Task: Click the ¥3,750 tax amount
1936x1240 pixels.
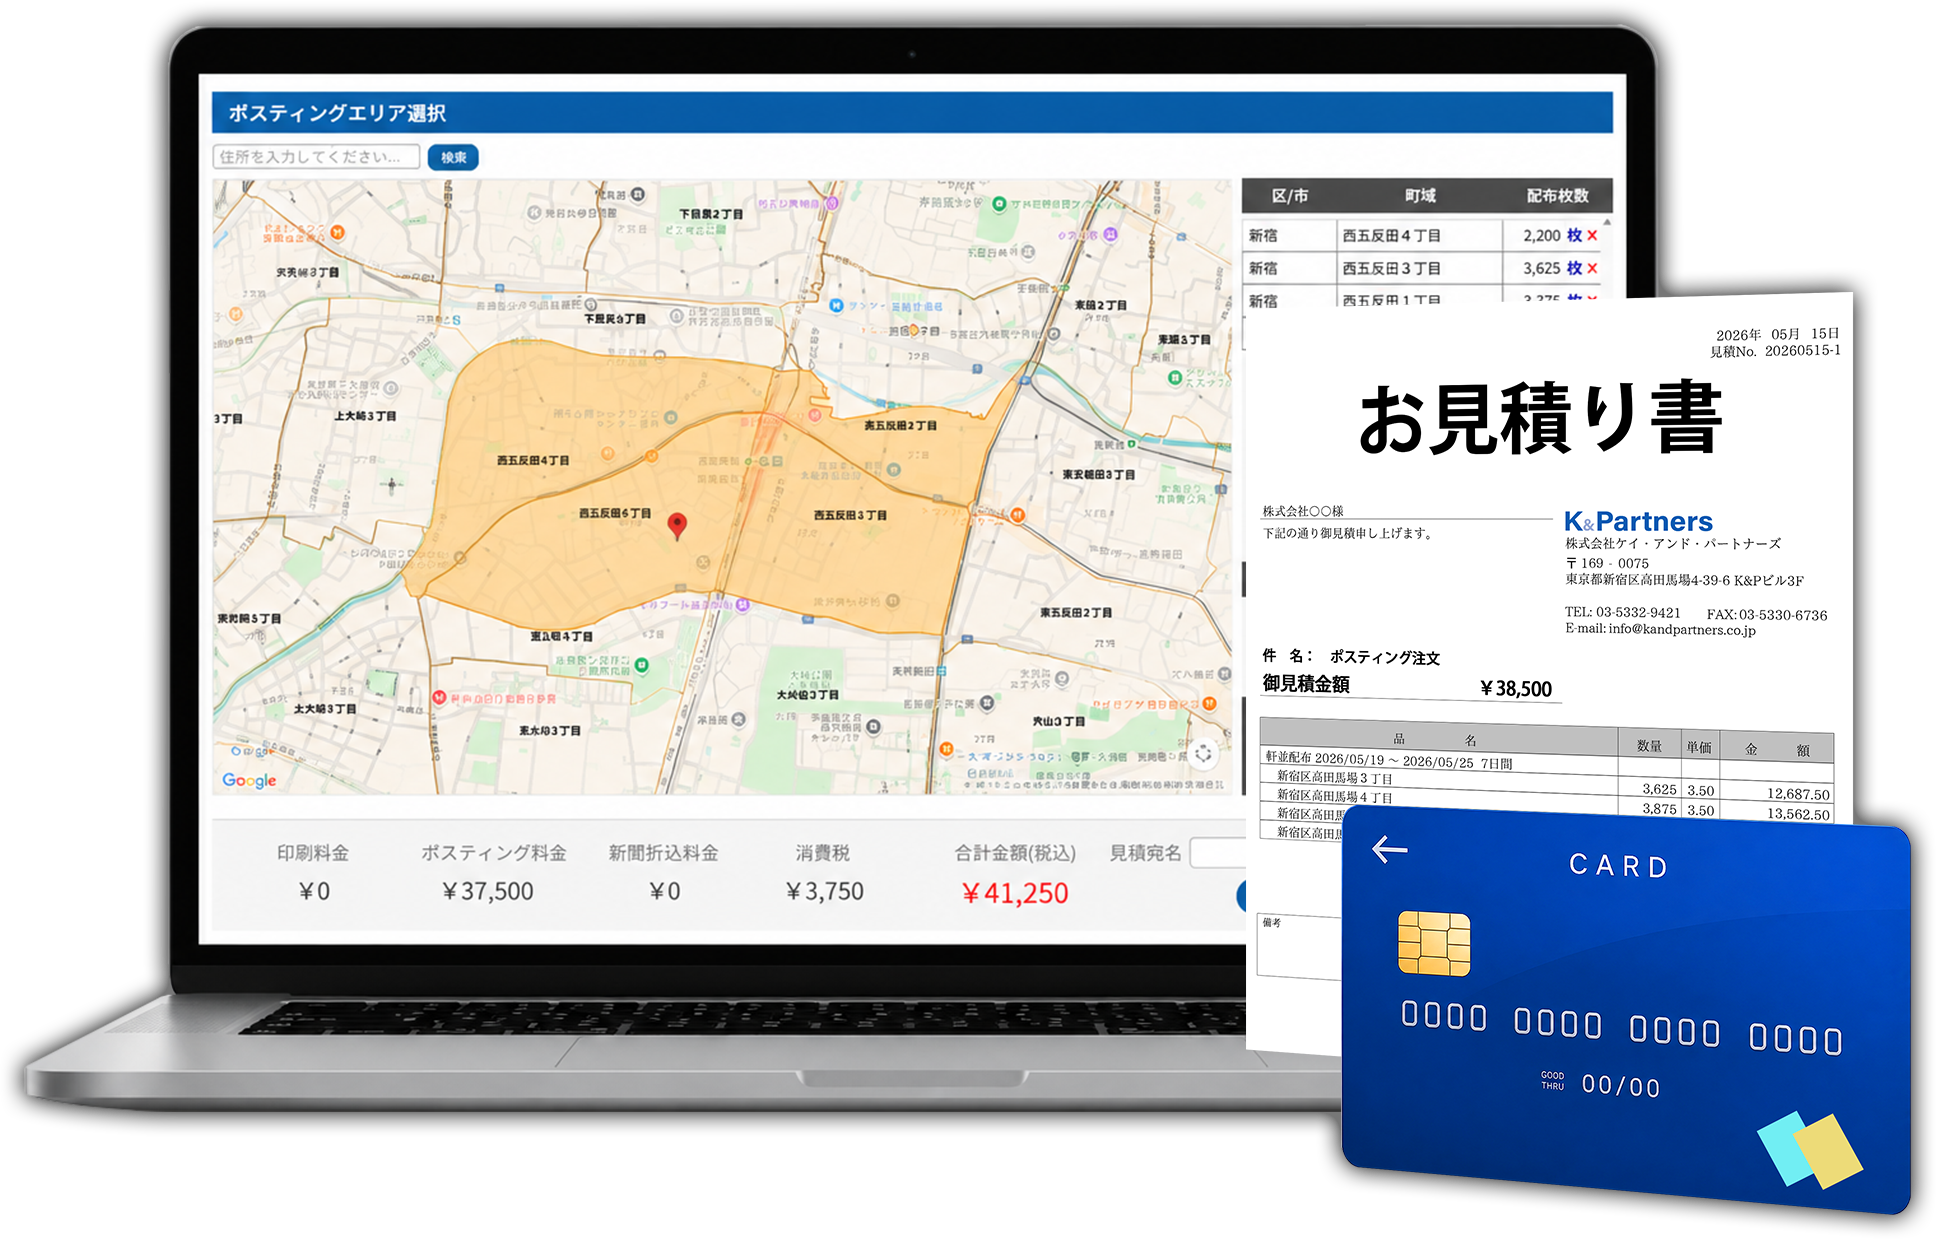Action: pyautogui.click(x=824, y=891)
